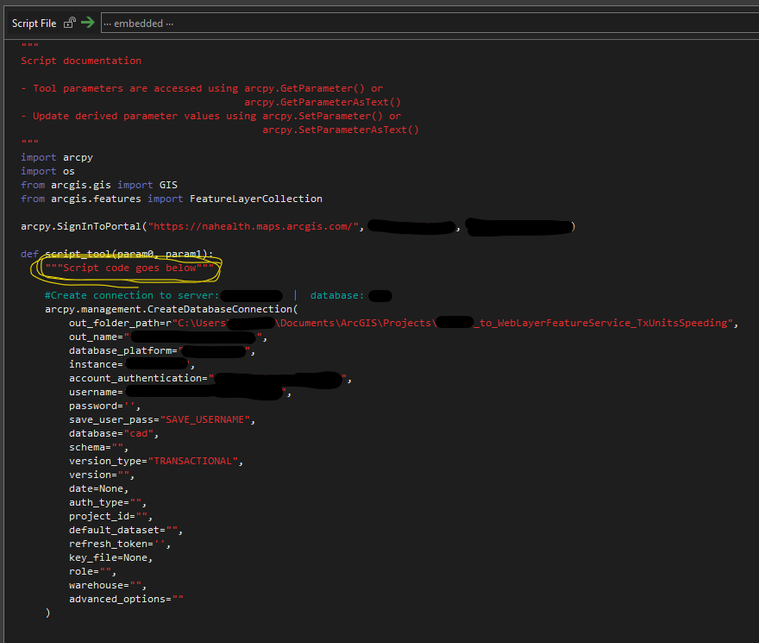Click the FeatureLayerCollection import line

tap(171, 199)
